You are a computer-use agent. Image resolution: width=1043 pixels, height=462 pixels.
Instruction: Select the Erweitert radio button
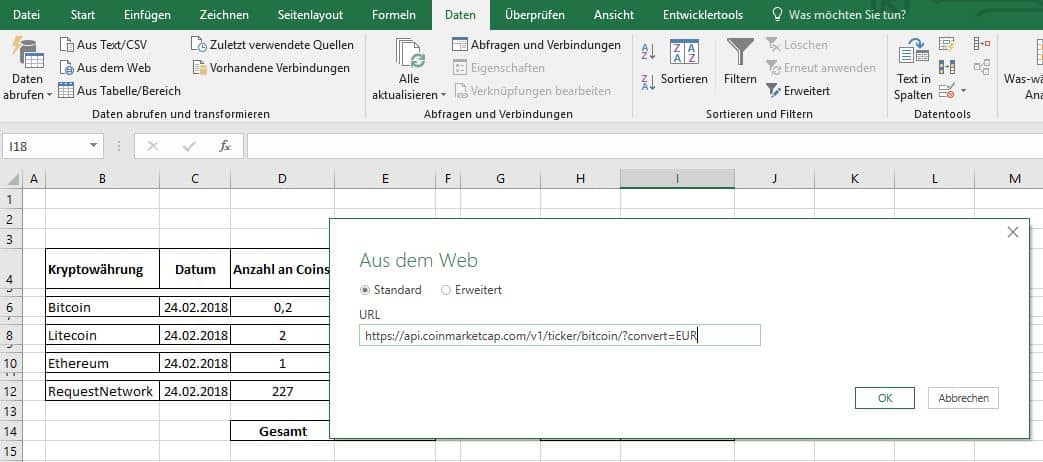click(446, 290)
